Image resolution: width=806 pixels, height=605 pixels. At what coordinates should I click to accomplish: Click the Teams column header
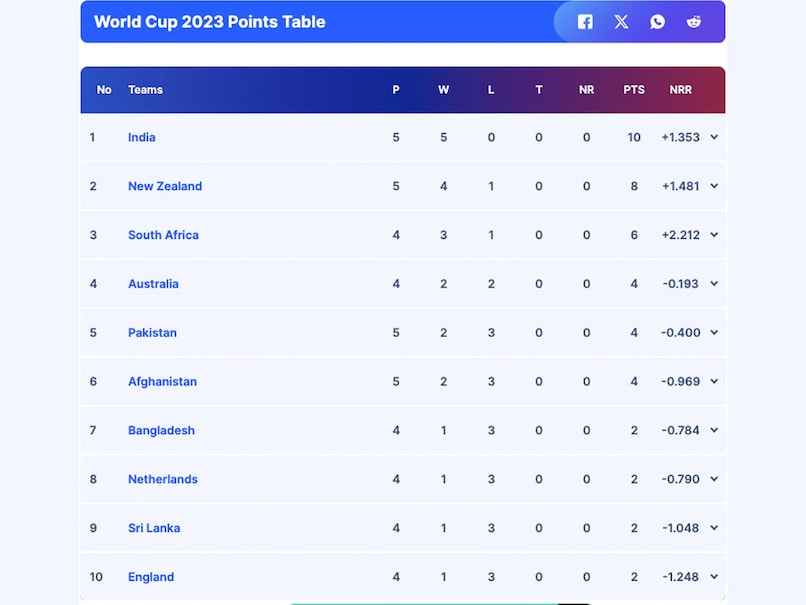click(145, 90)
